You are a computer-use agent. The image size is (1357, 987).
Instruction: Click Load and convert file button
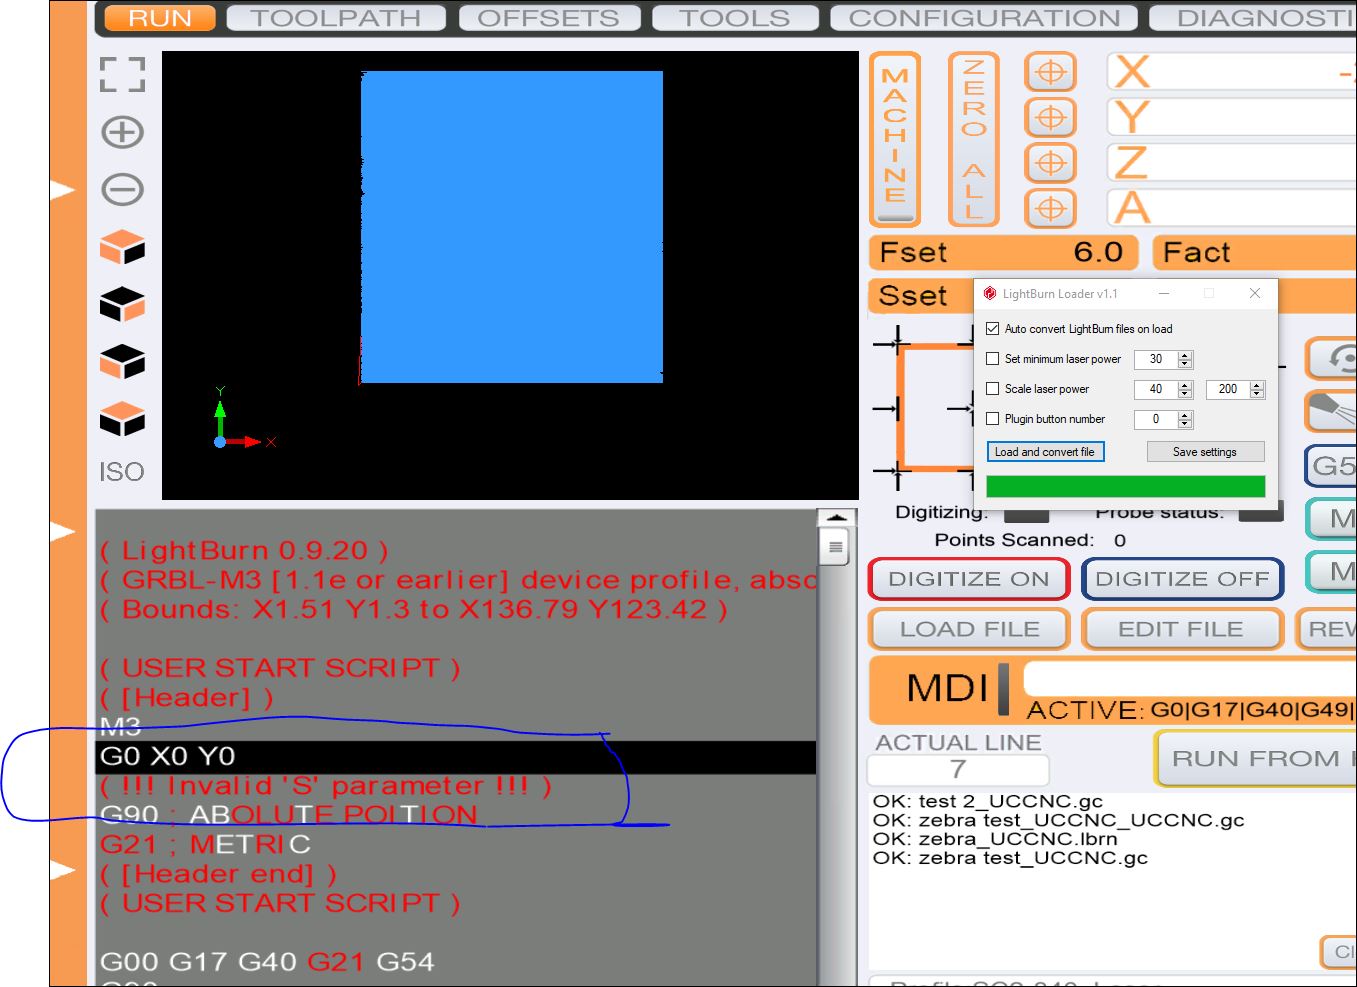(x=1045, y=452)
